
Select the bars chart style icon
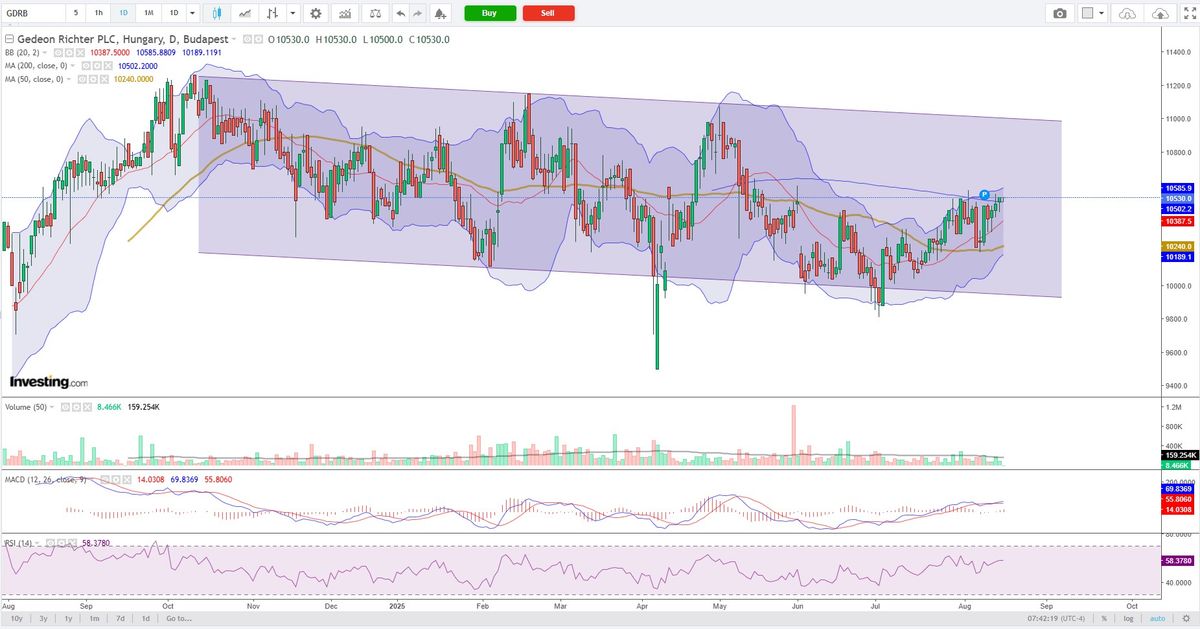272,13
